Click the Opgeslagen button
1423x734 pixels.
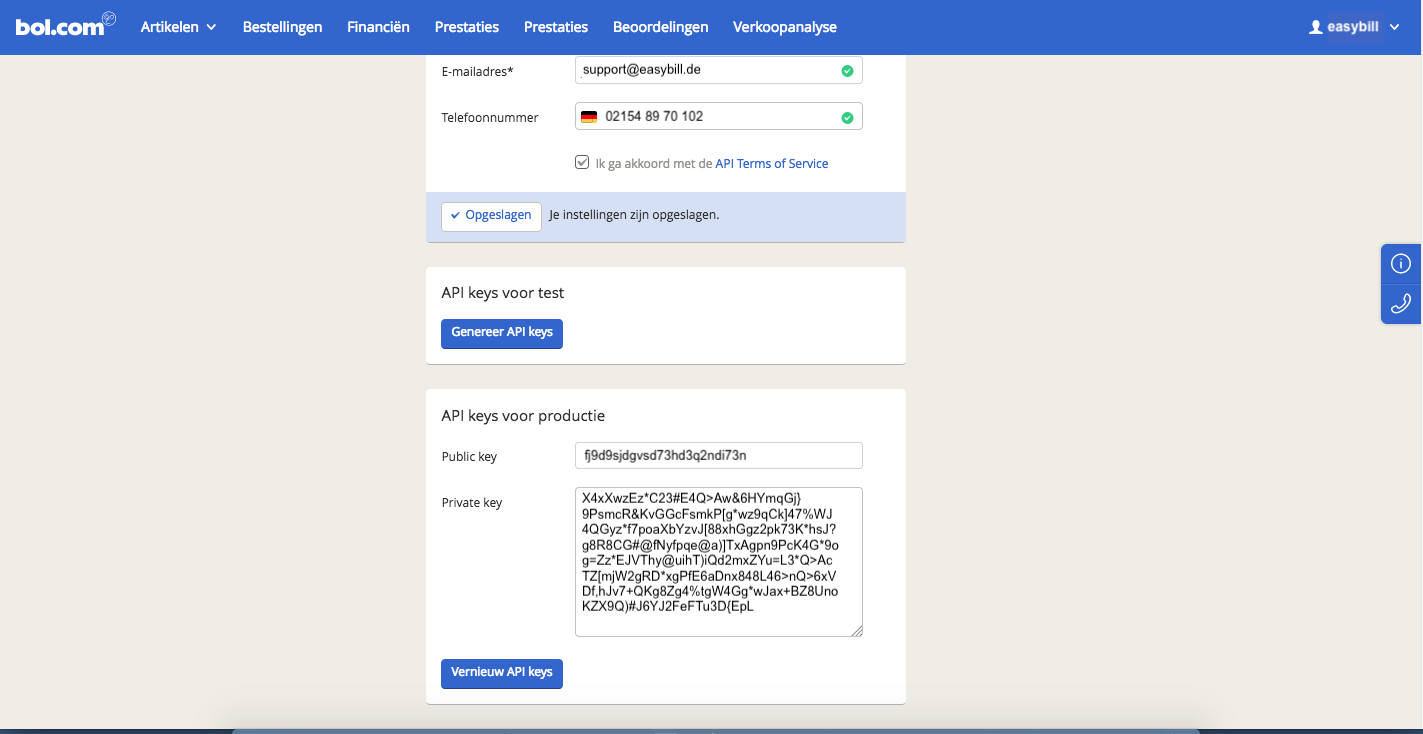[x=491, y=216]
